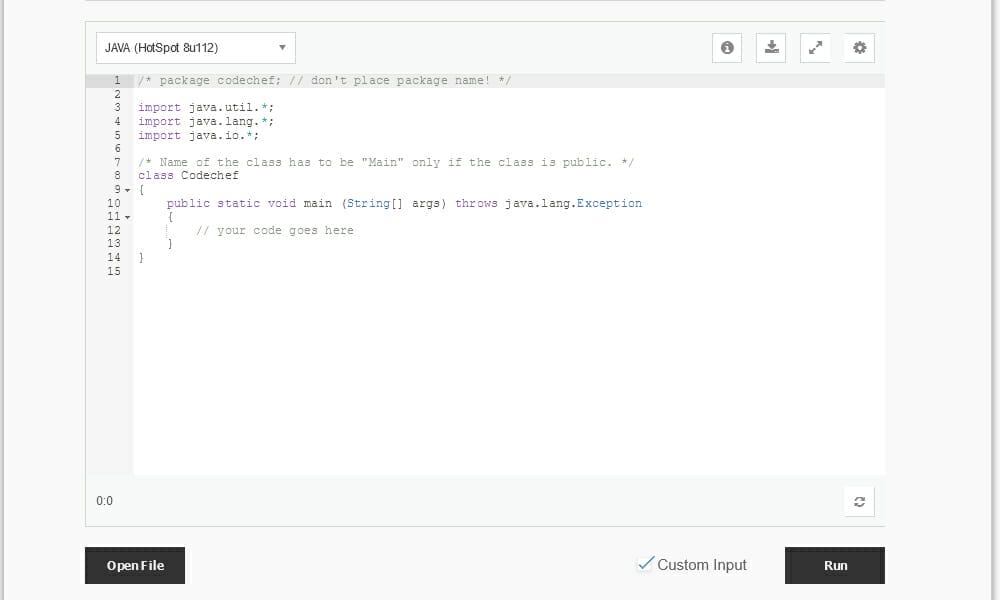Click the 0:0 cursor position indicator

pos(104,501)
